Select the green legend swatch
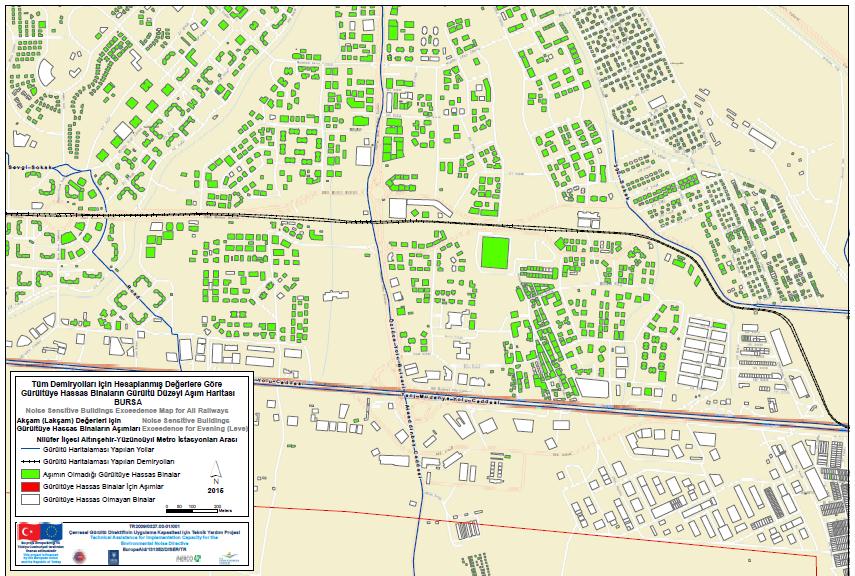 click(x=28, y=473)
